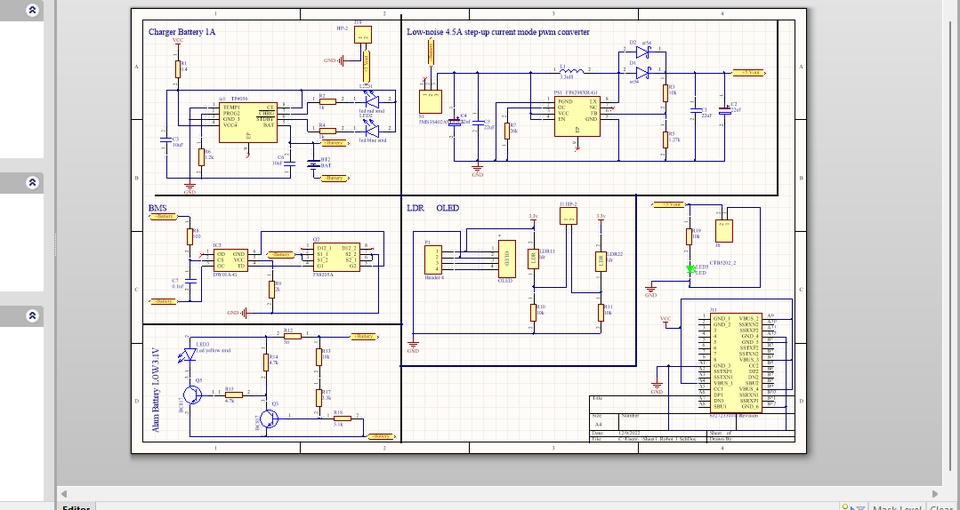Select resistor R19 10k

[x=689, y=236]
